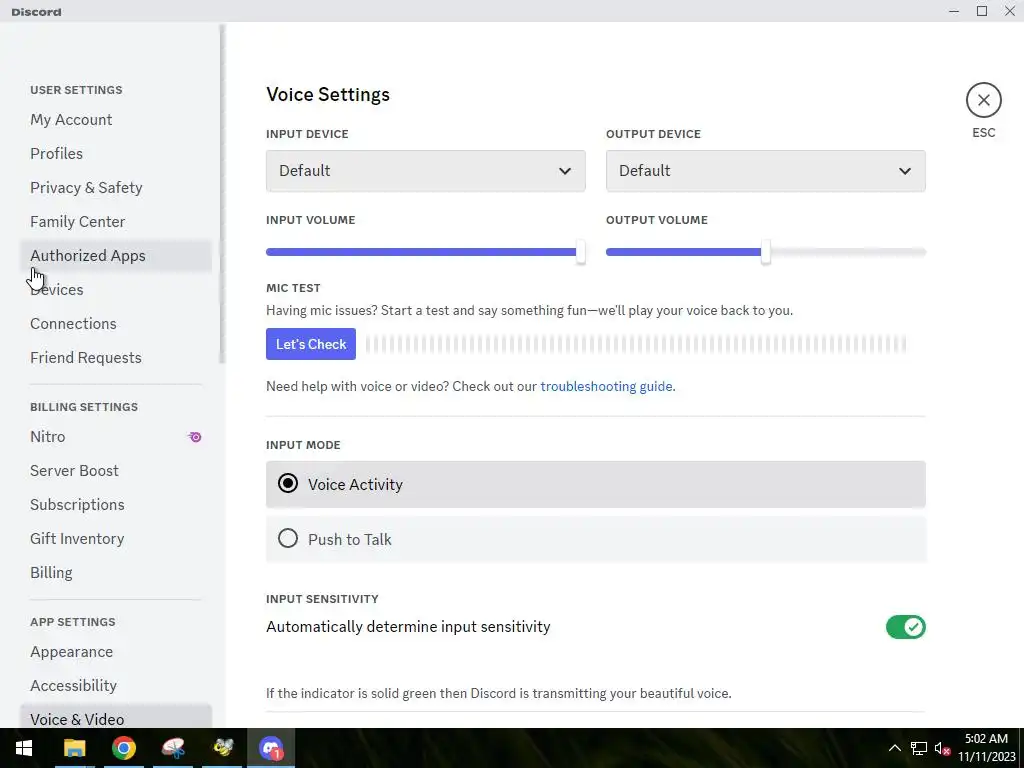The width and height of the screenshot is (1024, 768).
Task: Click the Input Volume slider handle
Action: (x=581, y=252)
